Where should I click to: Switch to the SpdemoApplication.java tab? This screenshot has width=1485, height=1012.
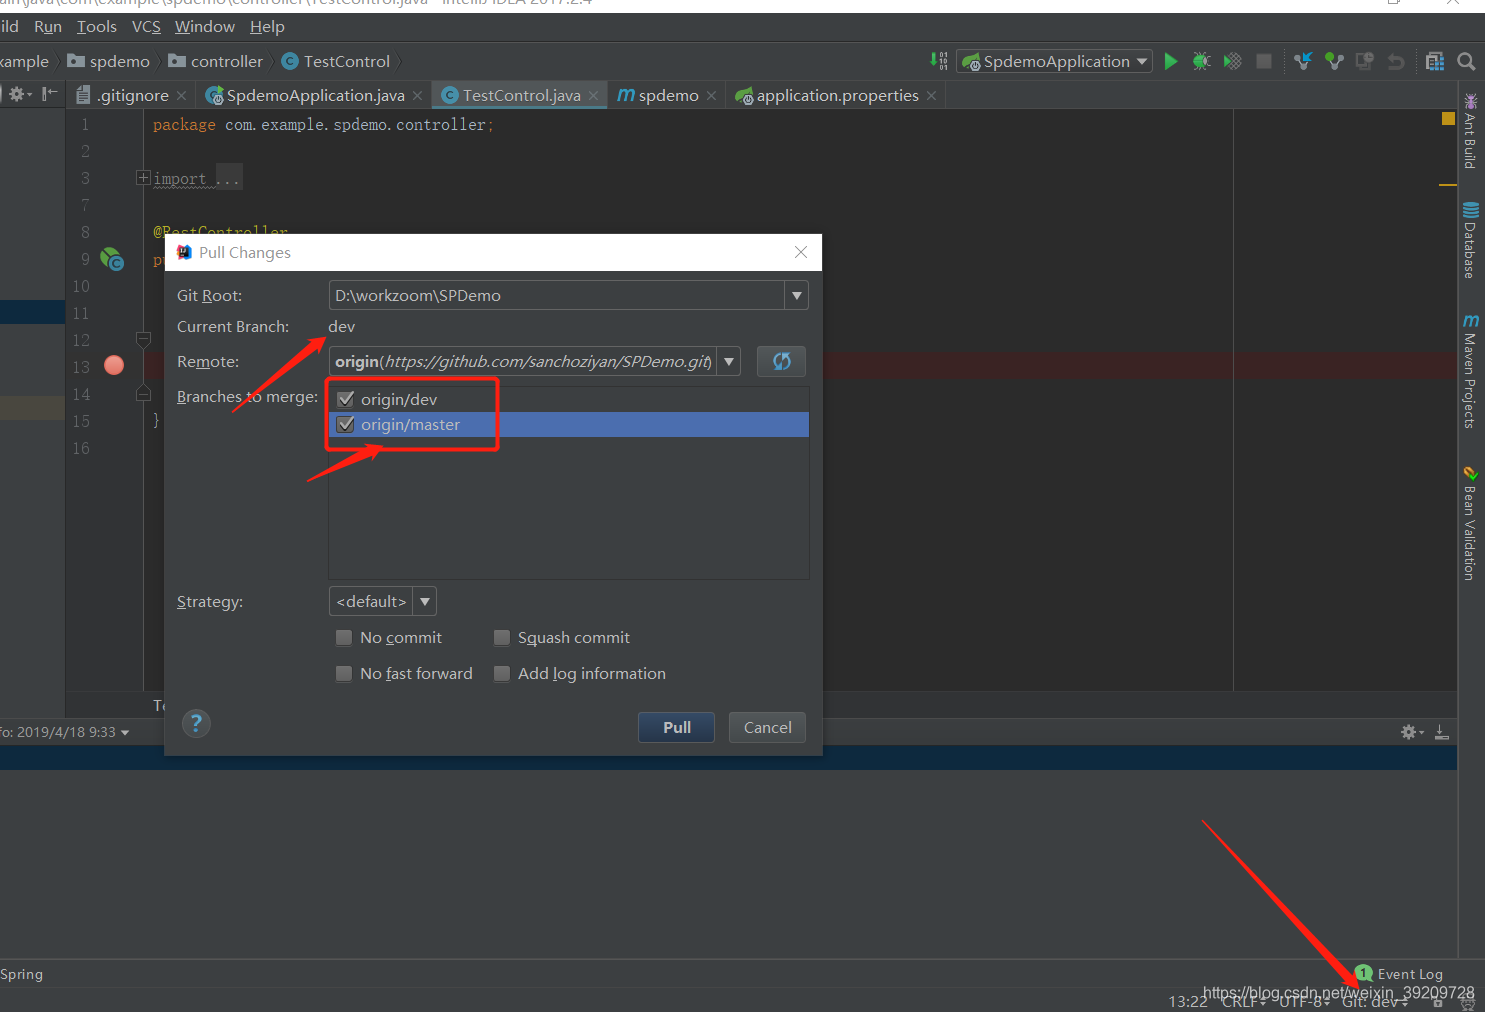(x=315, y=95)
